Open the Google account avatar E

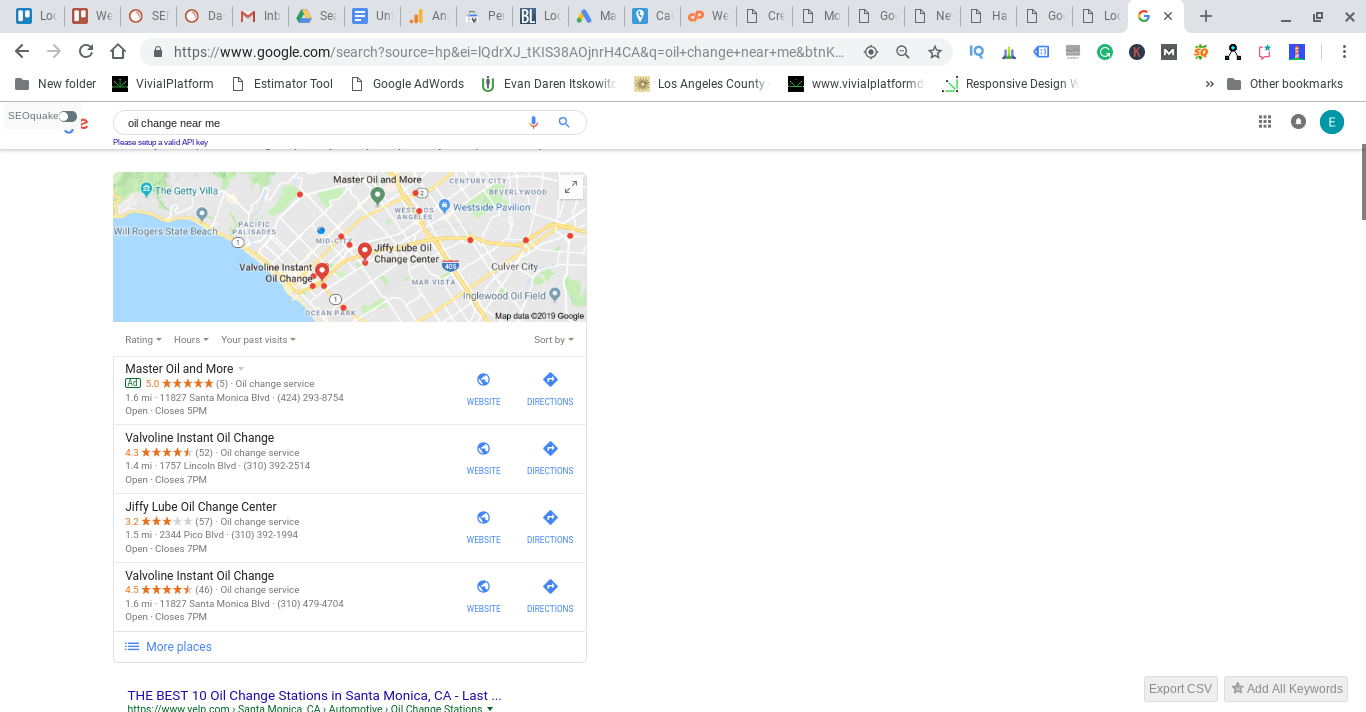pos(1331,122)
